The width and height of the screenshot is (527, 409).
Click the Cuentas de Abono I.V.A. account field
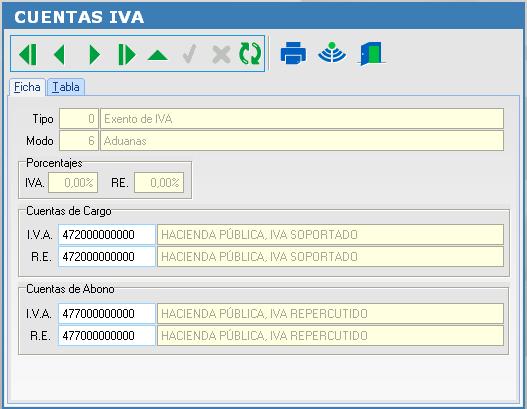click(107, 314)
